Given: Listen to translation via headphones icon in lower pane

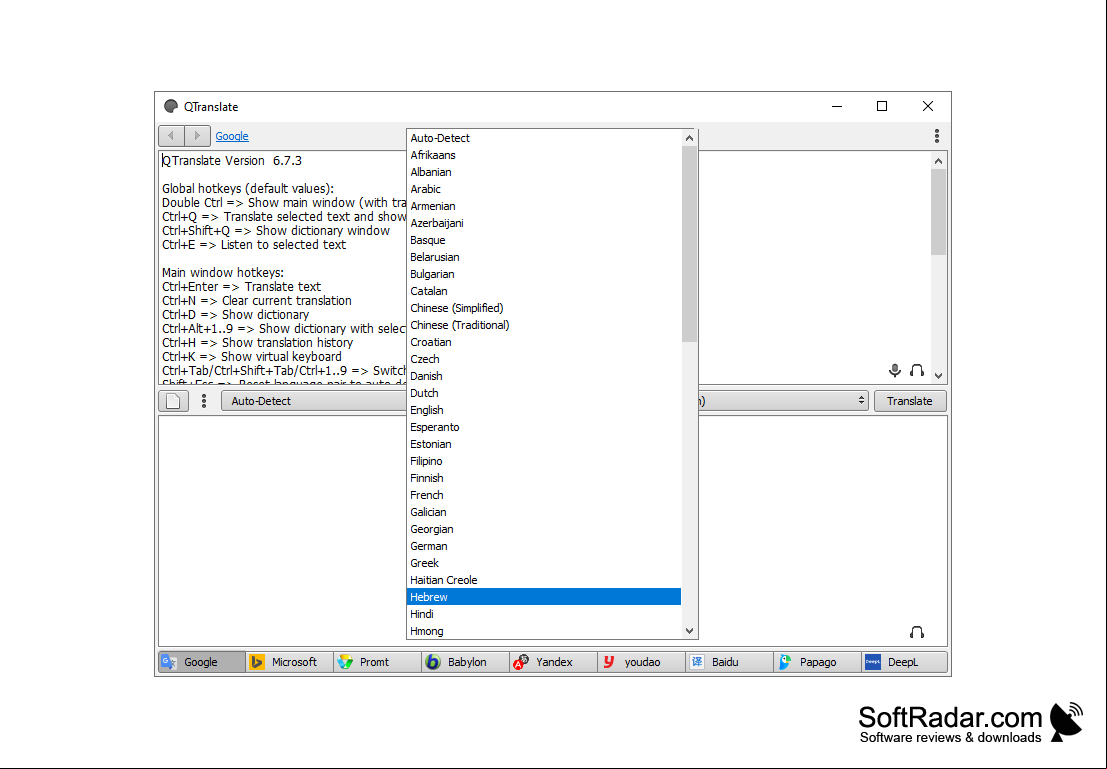Looking at the screenshot, I should (916, 632).
